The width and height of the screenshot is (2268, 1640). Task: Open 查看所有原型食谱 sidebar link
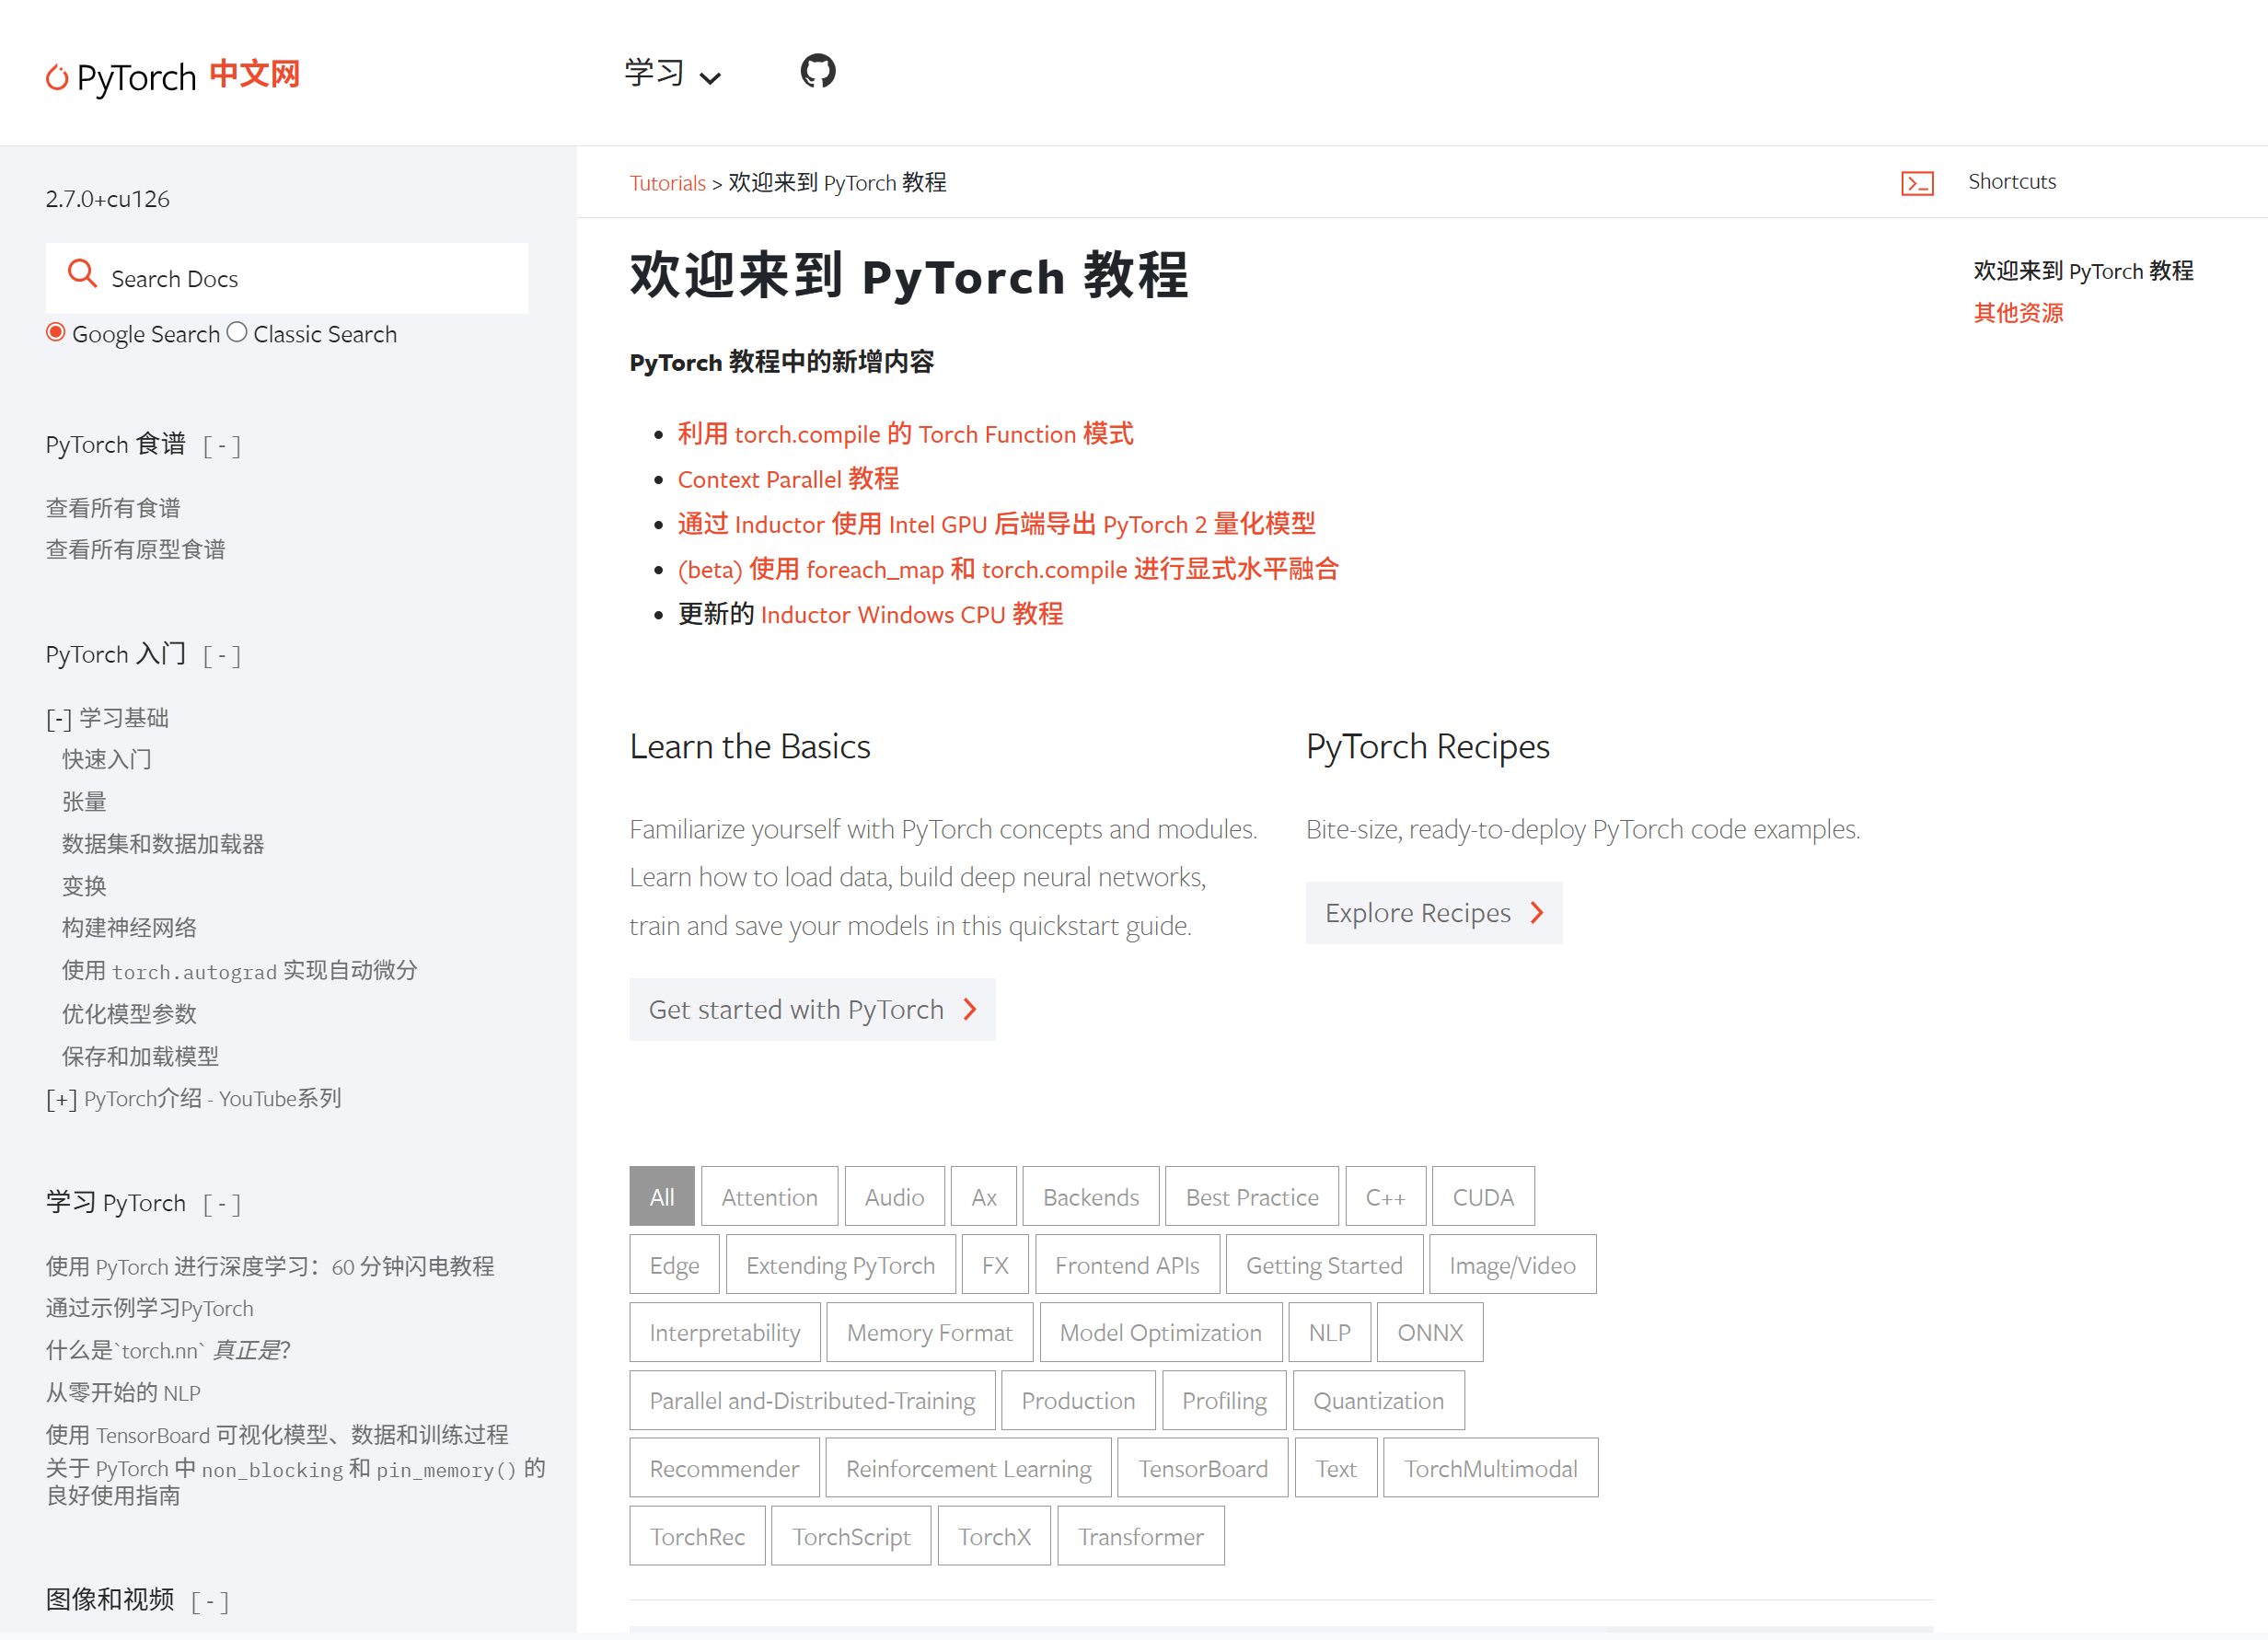135,550
